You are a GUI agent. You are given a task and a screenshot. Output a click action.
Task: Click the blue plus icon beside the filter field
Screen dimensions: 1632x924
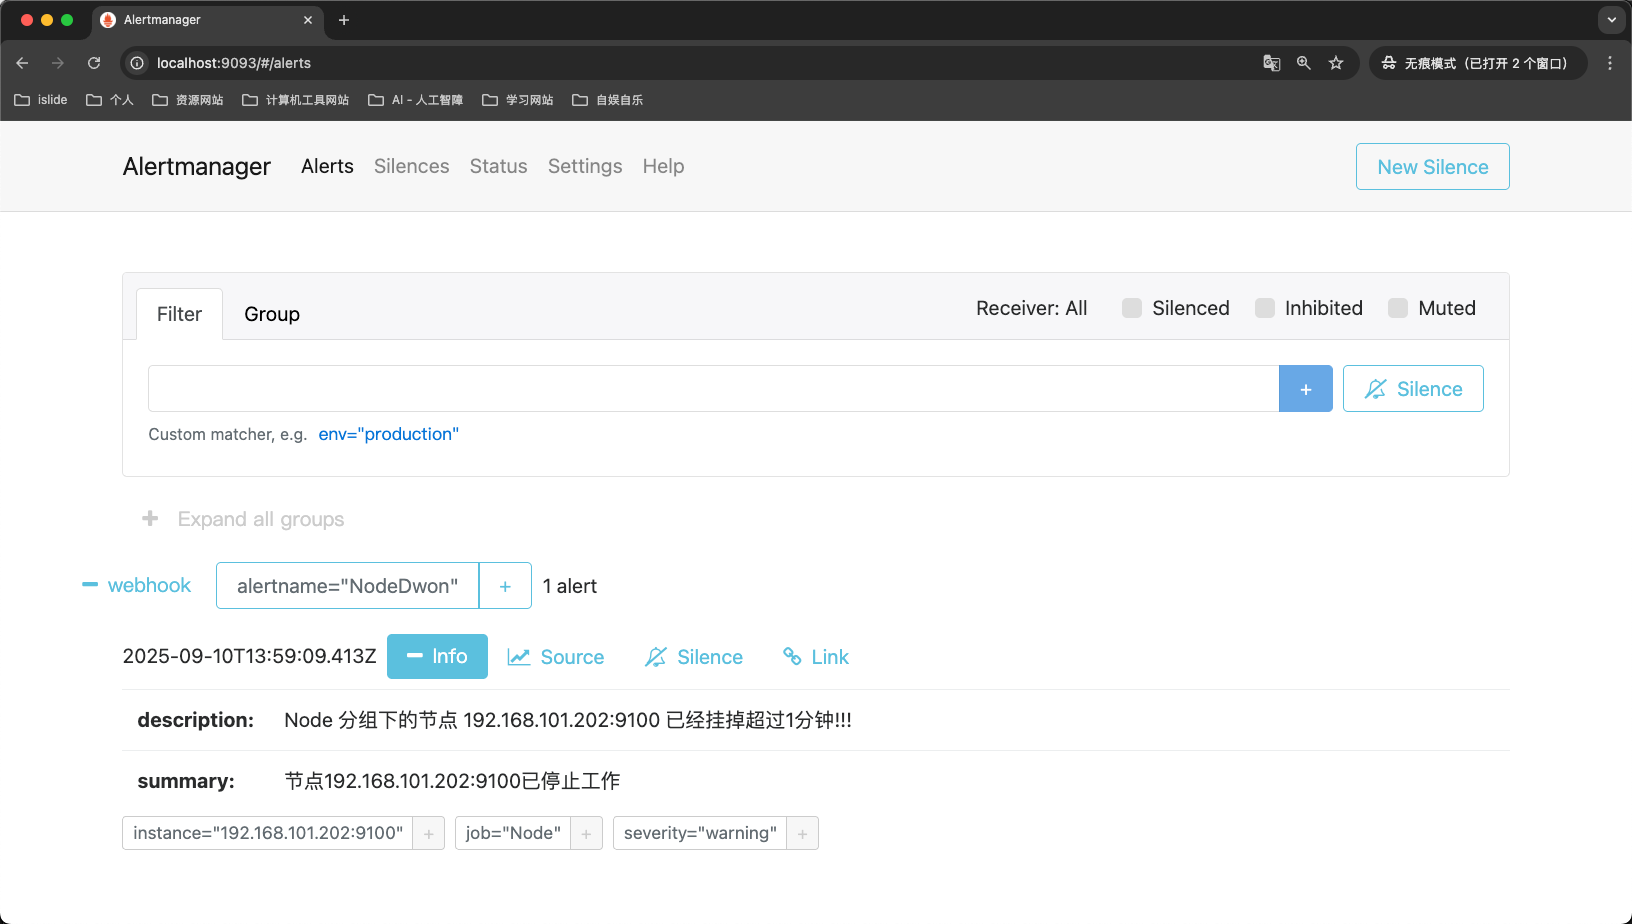1305,388
